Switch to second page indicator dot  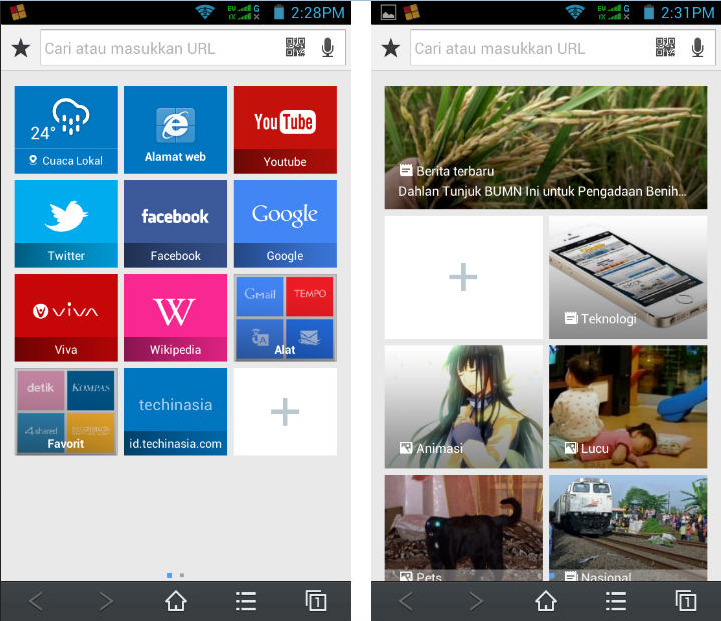[x=182, y=575]
